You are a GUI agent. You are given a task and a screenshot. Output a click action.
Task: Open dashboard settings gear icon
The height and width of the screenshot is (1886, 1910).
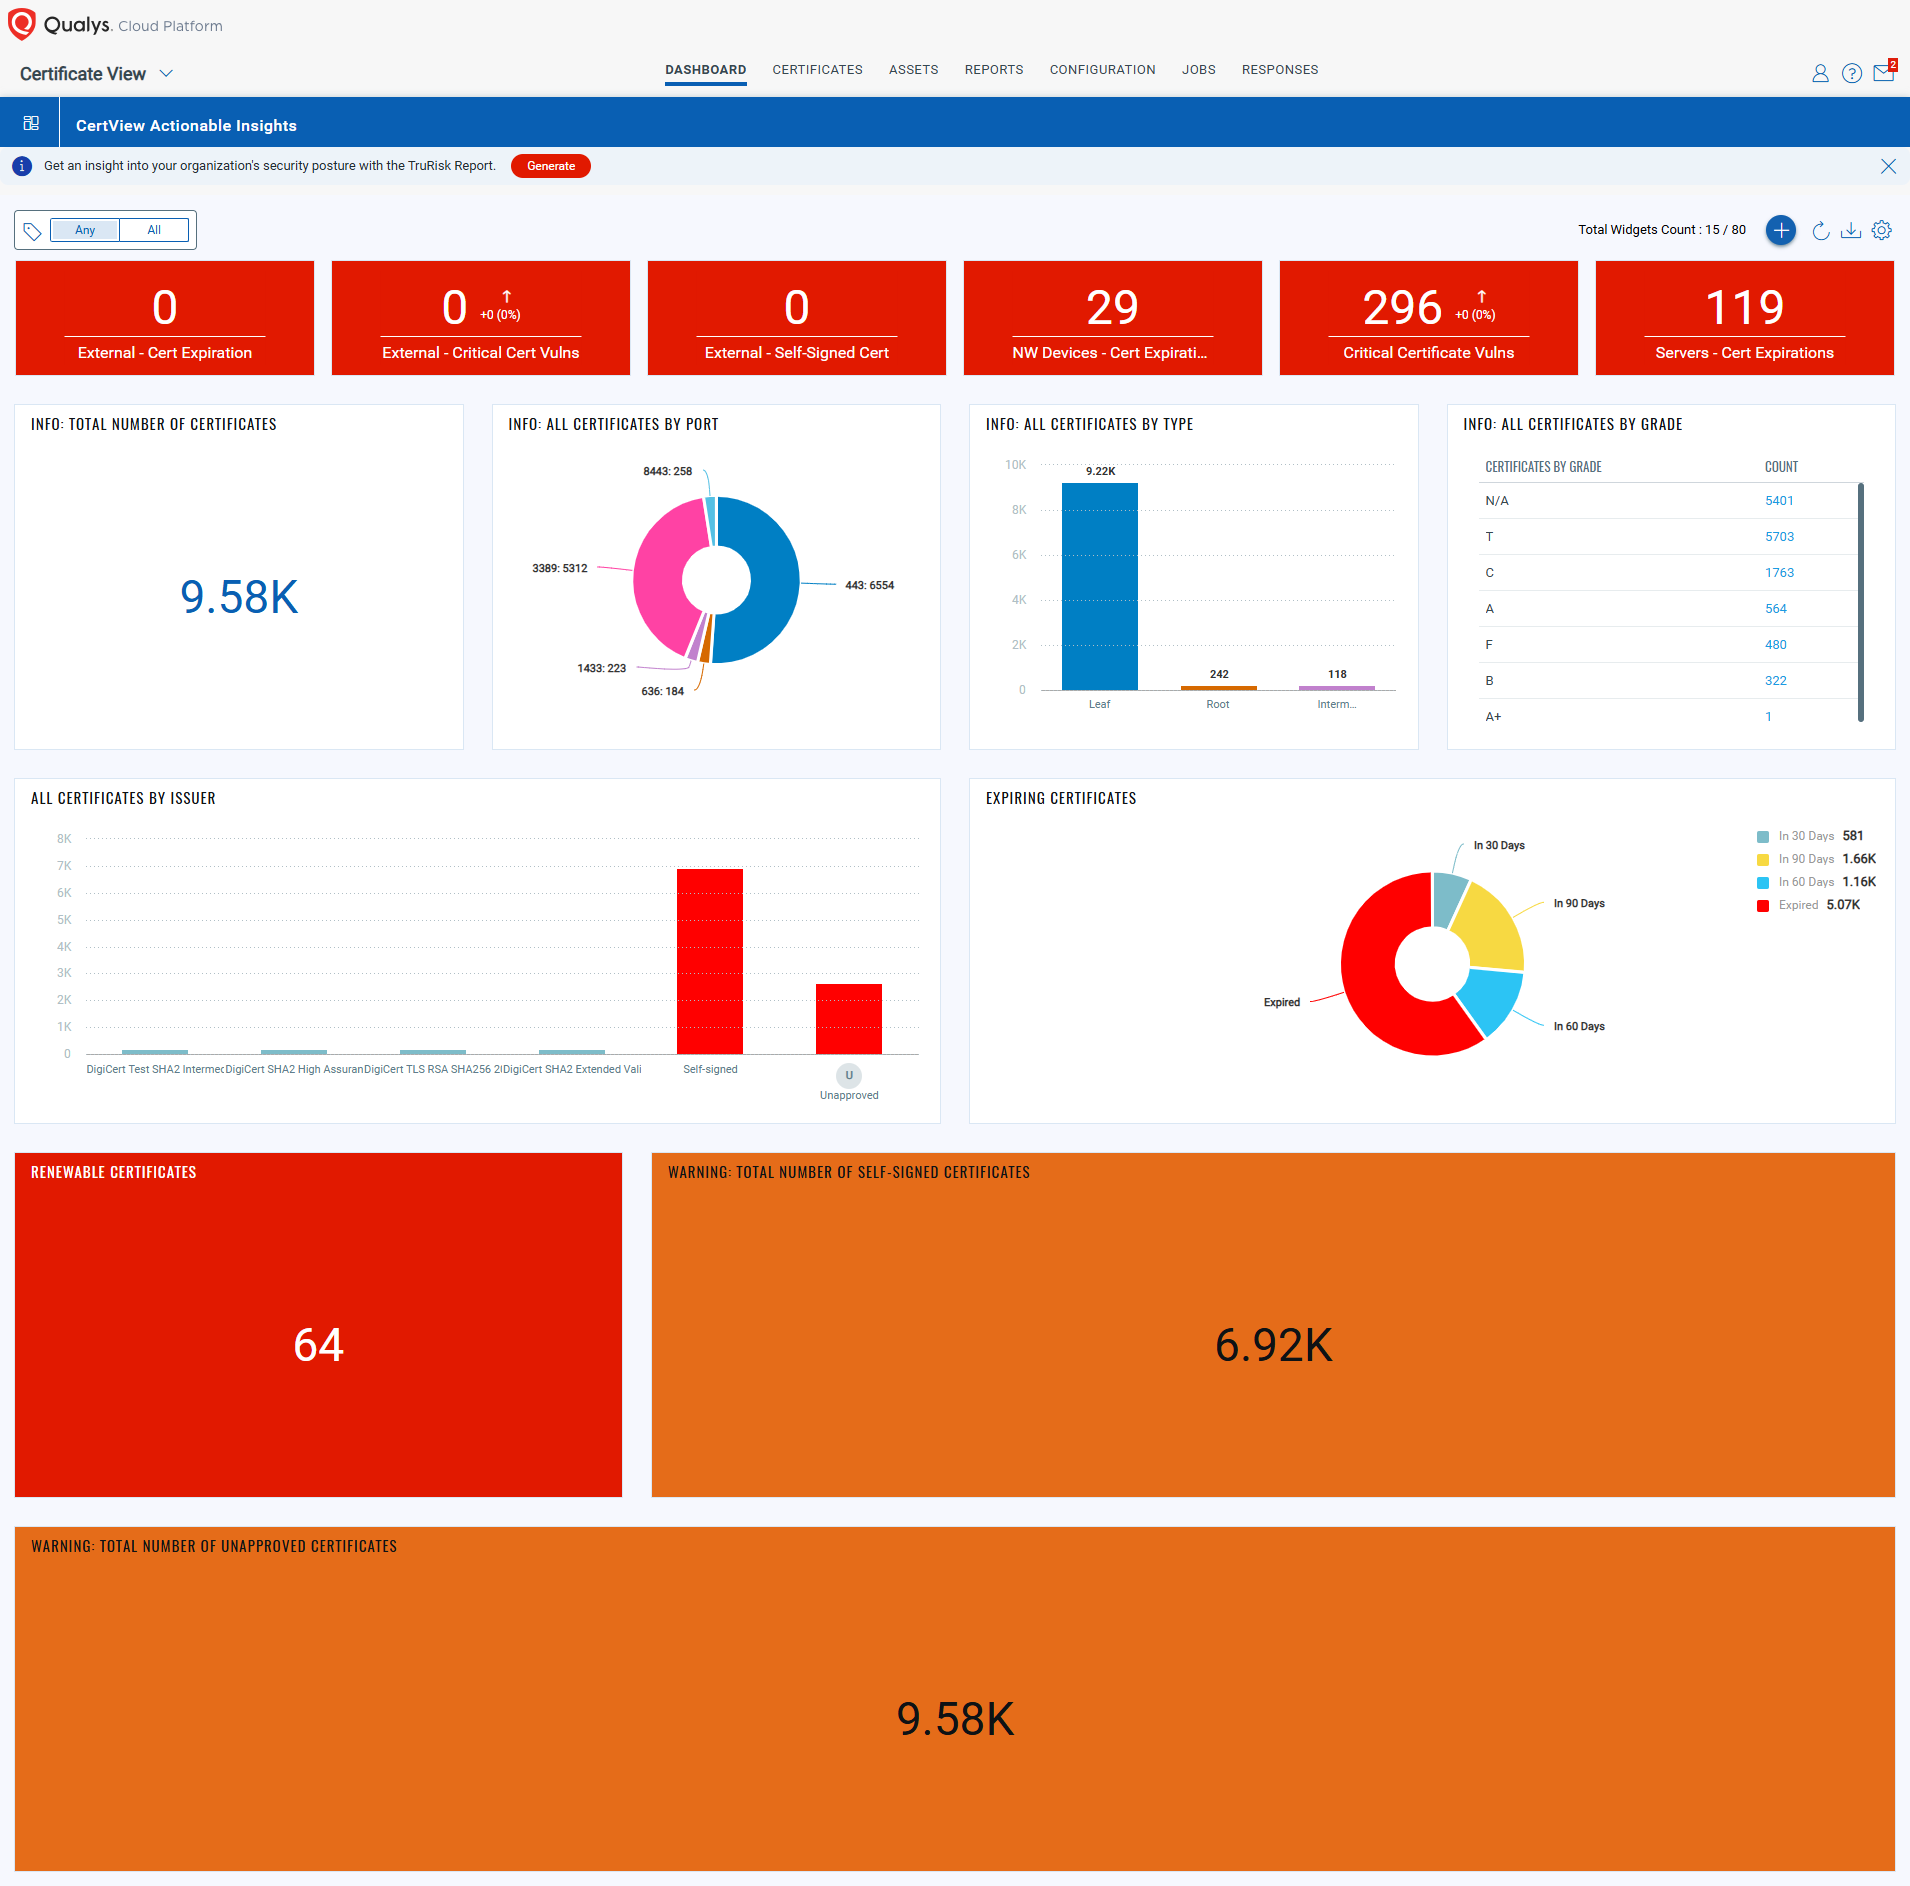tap(1881, 231)
